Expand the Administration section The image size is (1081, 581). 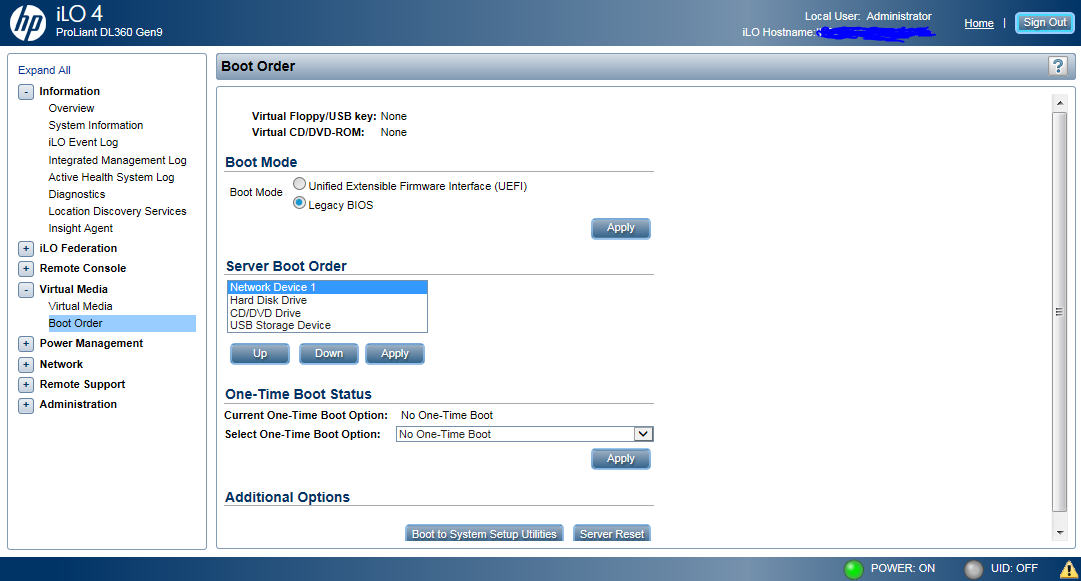26,405
